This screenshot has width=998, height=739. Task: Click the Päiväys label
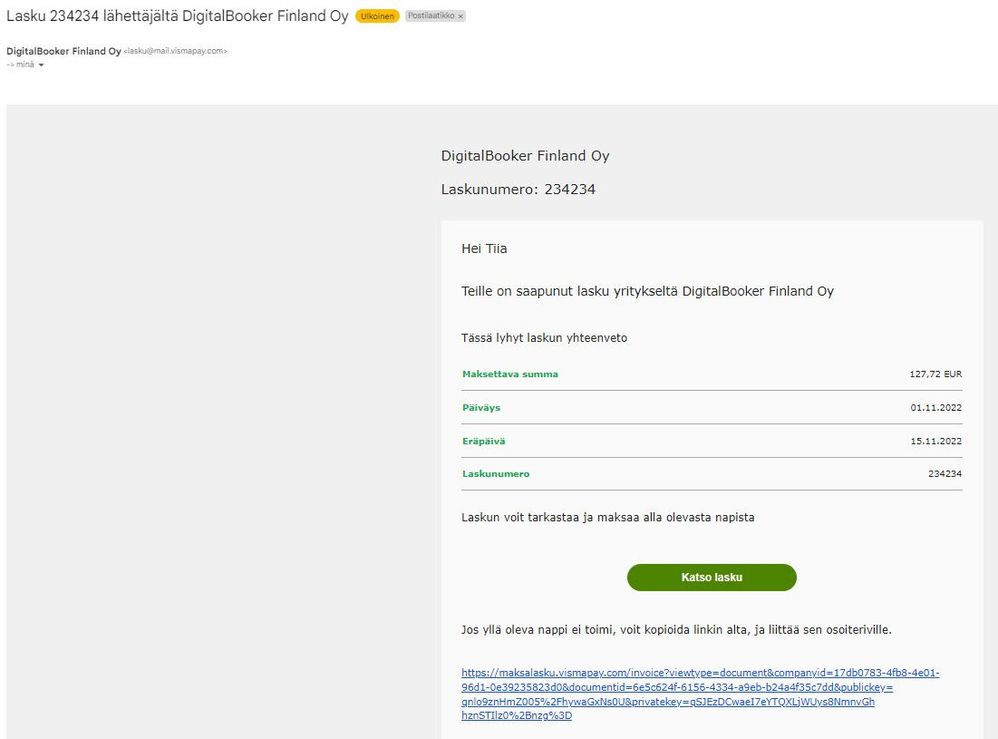click(481, 408)
